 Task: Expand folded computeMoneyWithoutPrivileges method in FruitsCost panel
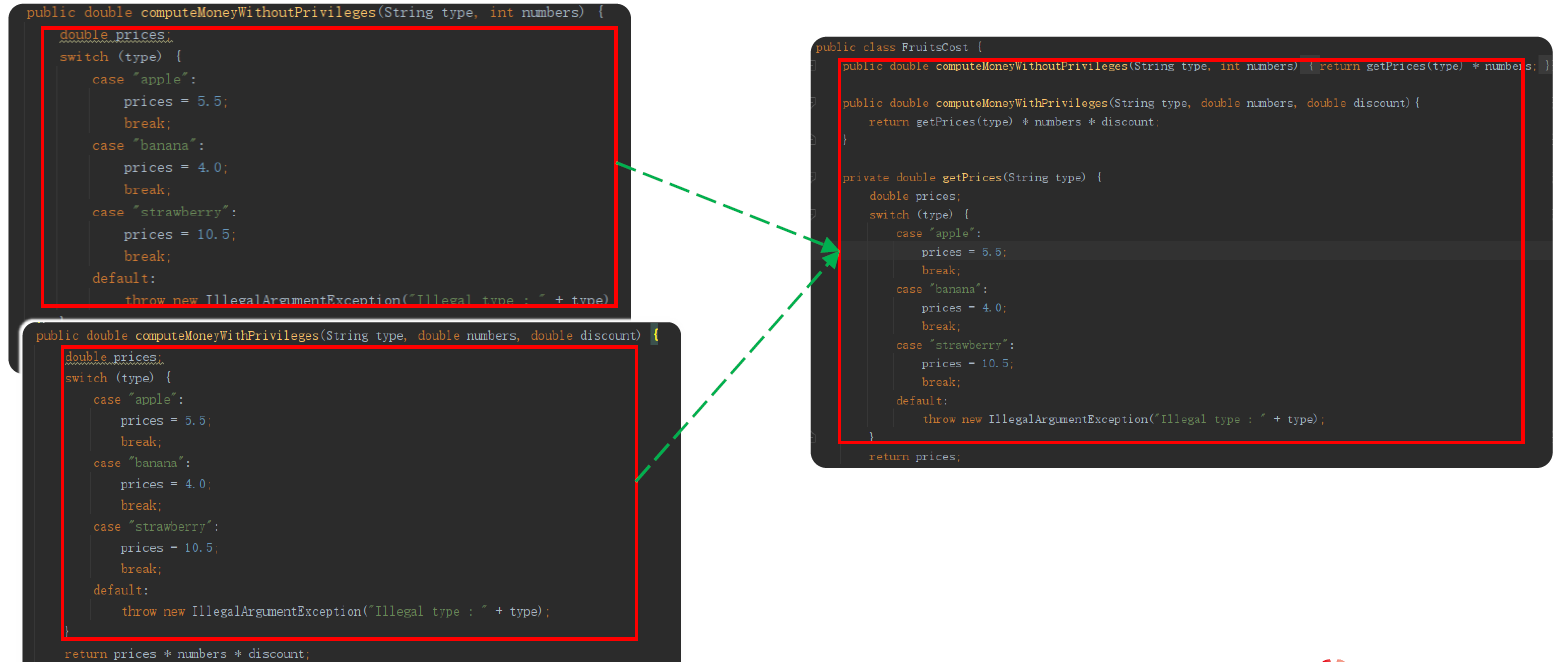click(813, 66)
